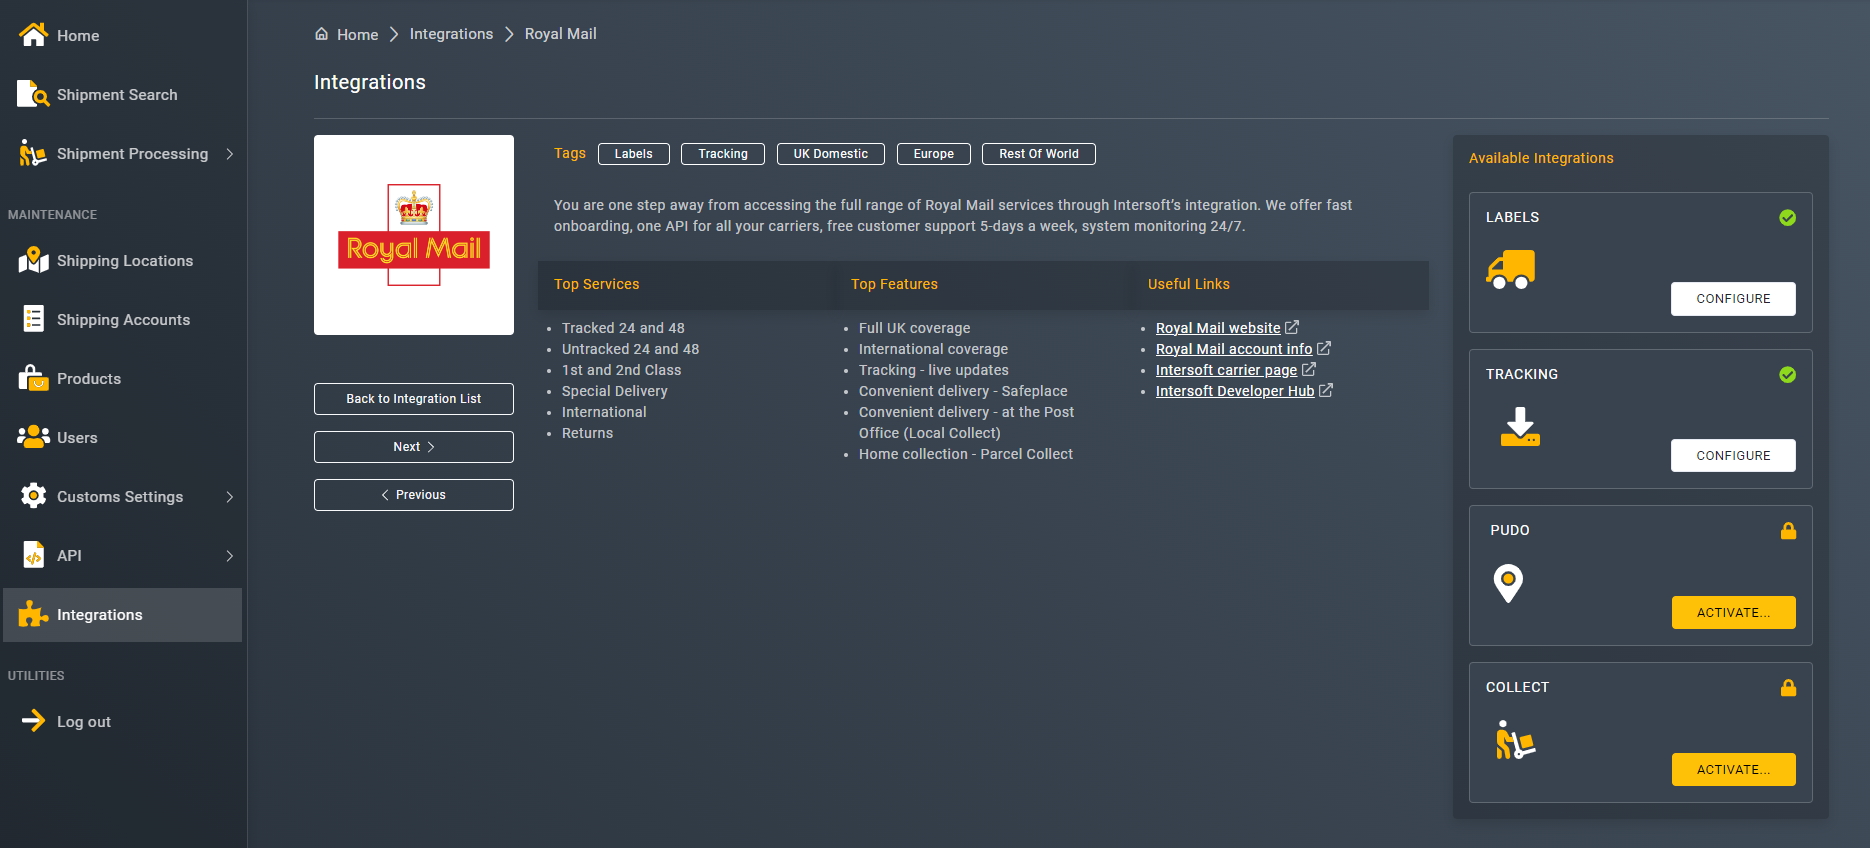The height and width of the screenshot is (848, 1870).
Task: Click the Shipping Locations map icon
Action: (33, 260)
